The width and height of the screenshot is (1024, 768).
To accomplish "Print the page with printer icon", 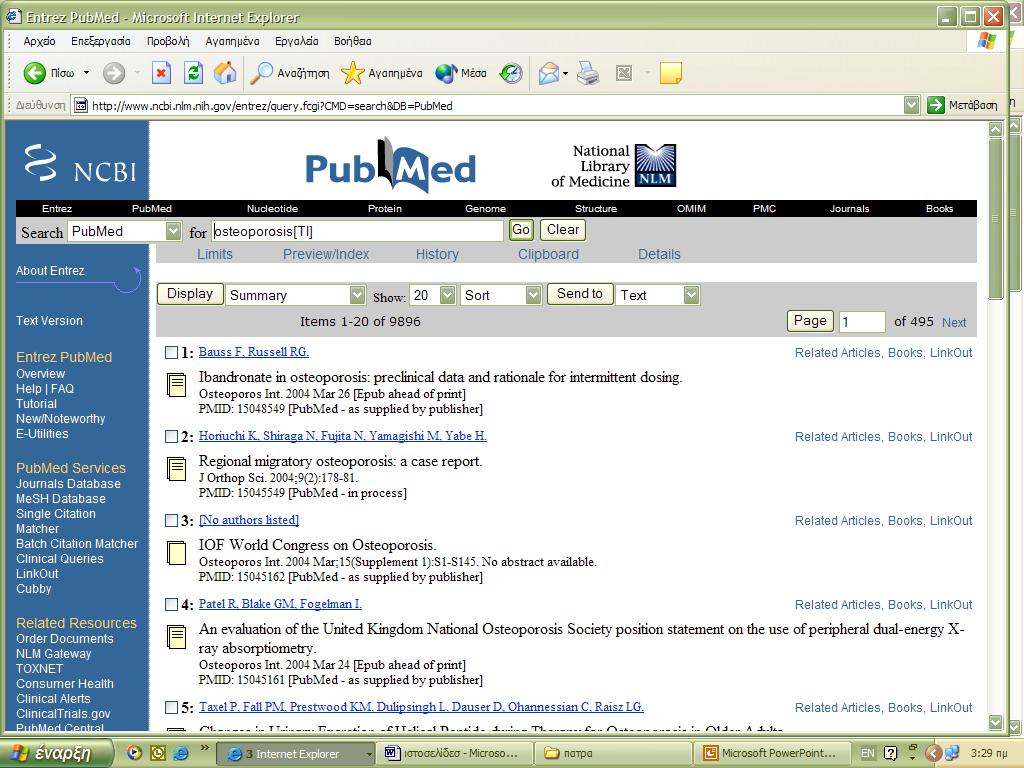I will point(588,73).
